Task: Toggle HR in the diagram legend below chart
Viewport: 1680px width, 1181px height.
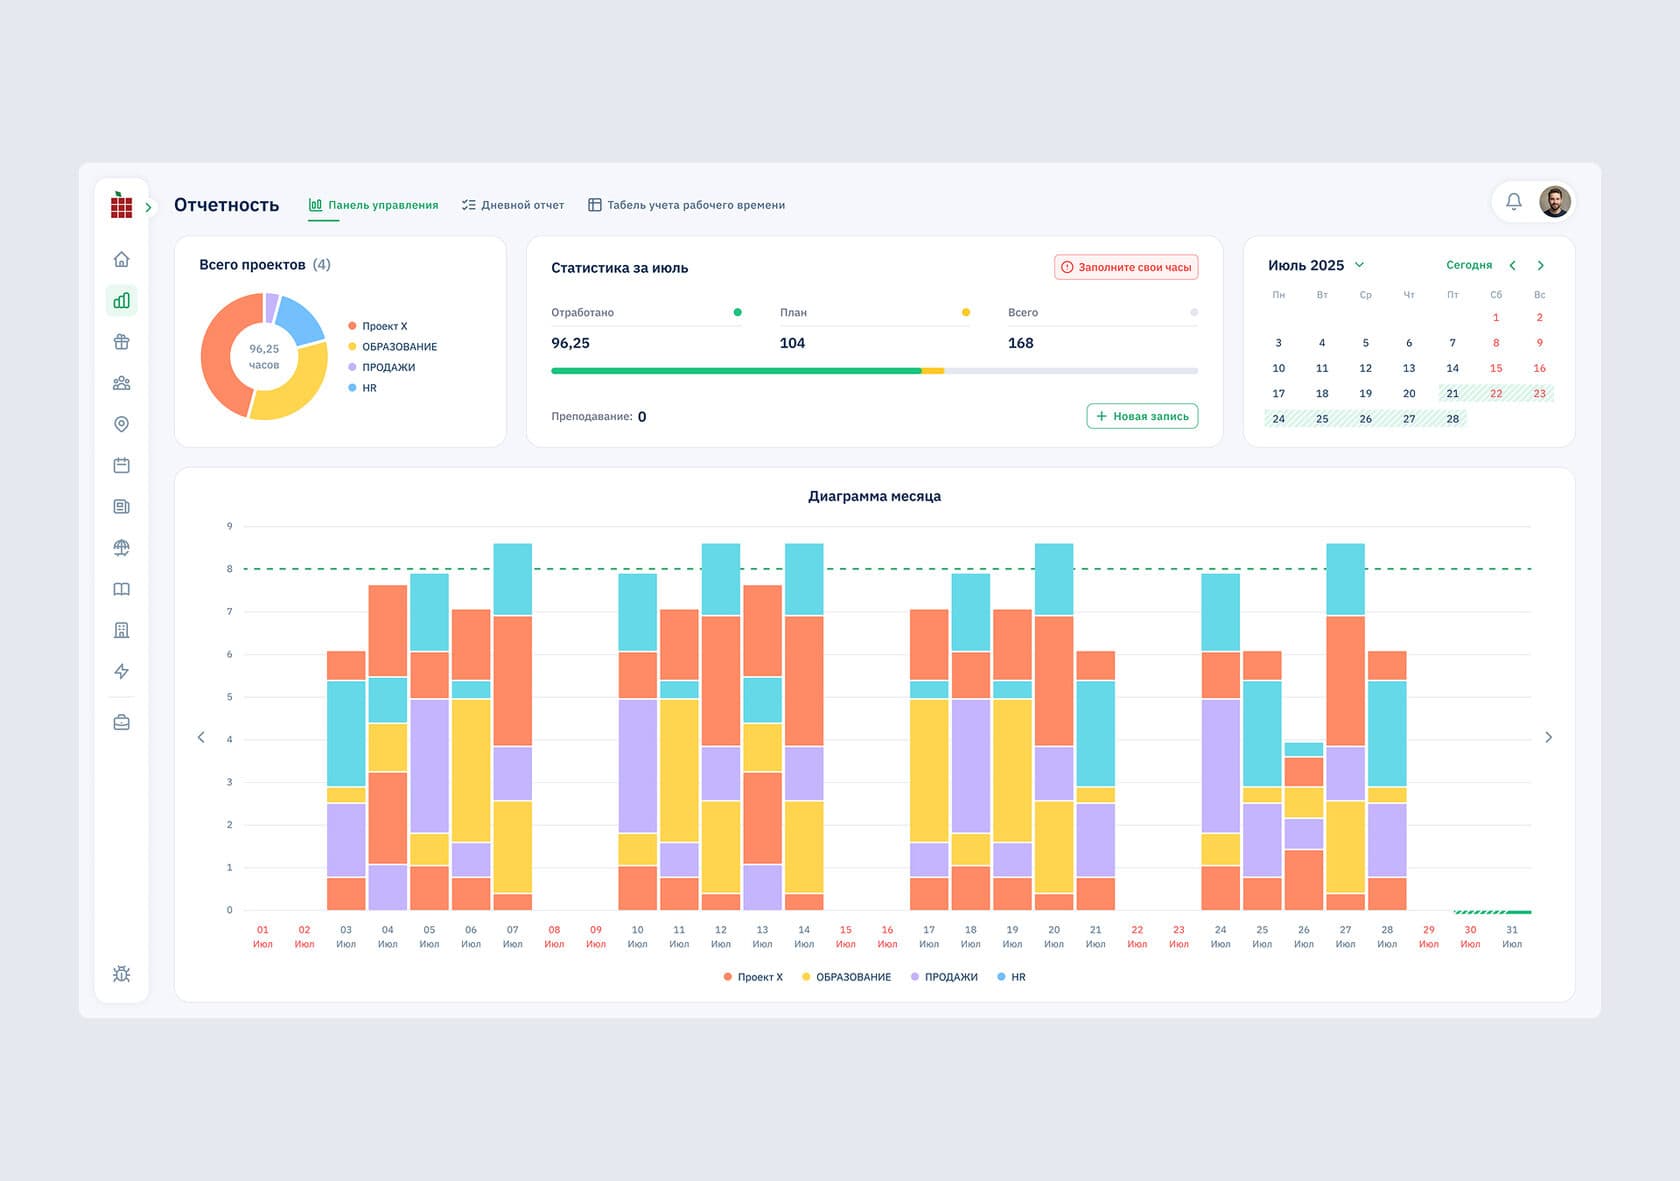Action: click(x=1011, y=977)
